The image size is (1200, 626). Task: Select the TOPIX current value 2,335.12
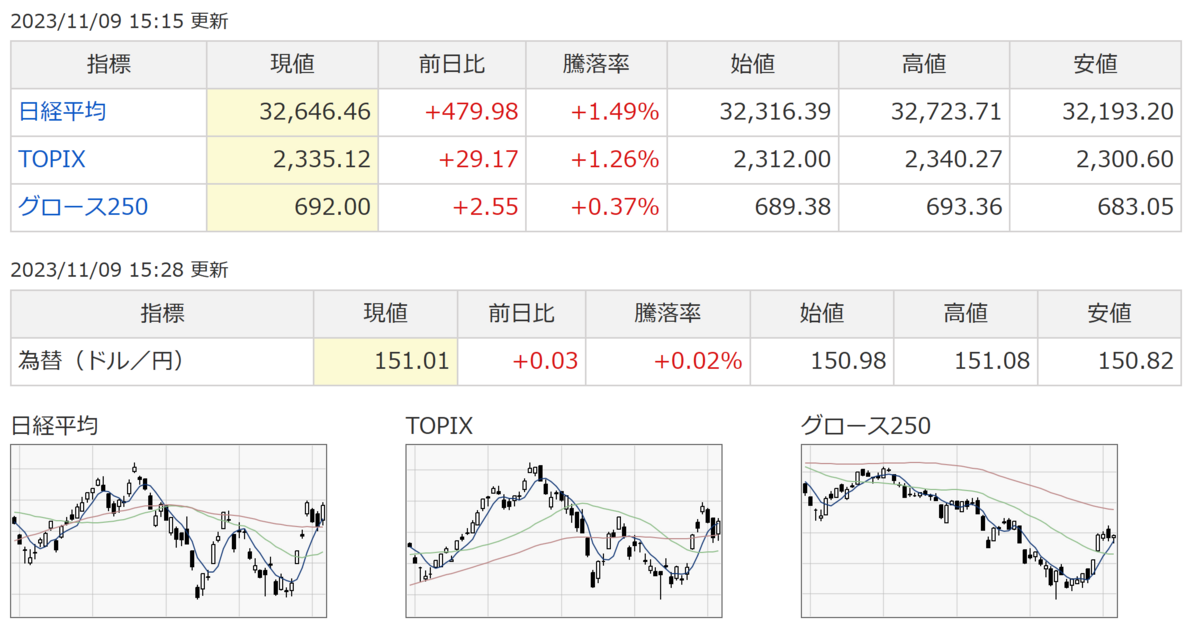click(x=322, y=159)
